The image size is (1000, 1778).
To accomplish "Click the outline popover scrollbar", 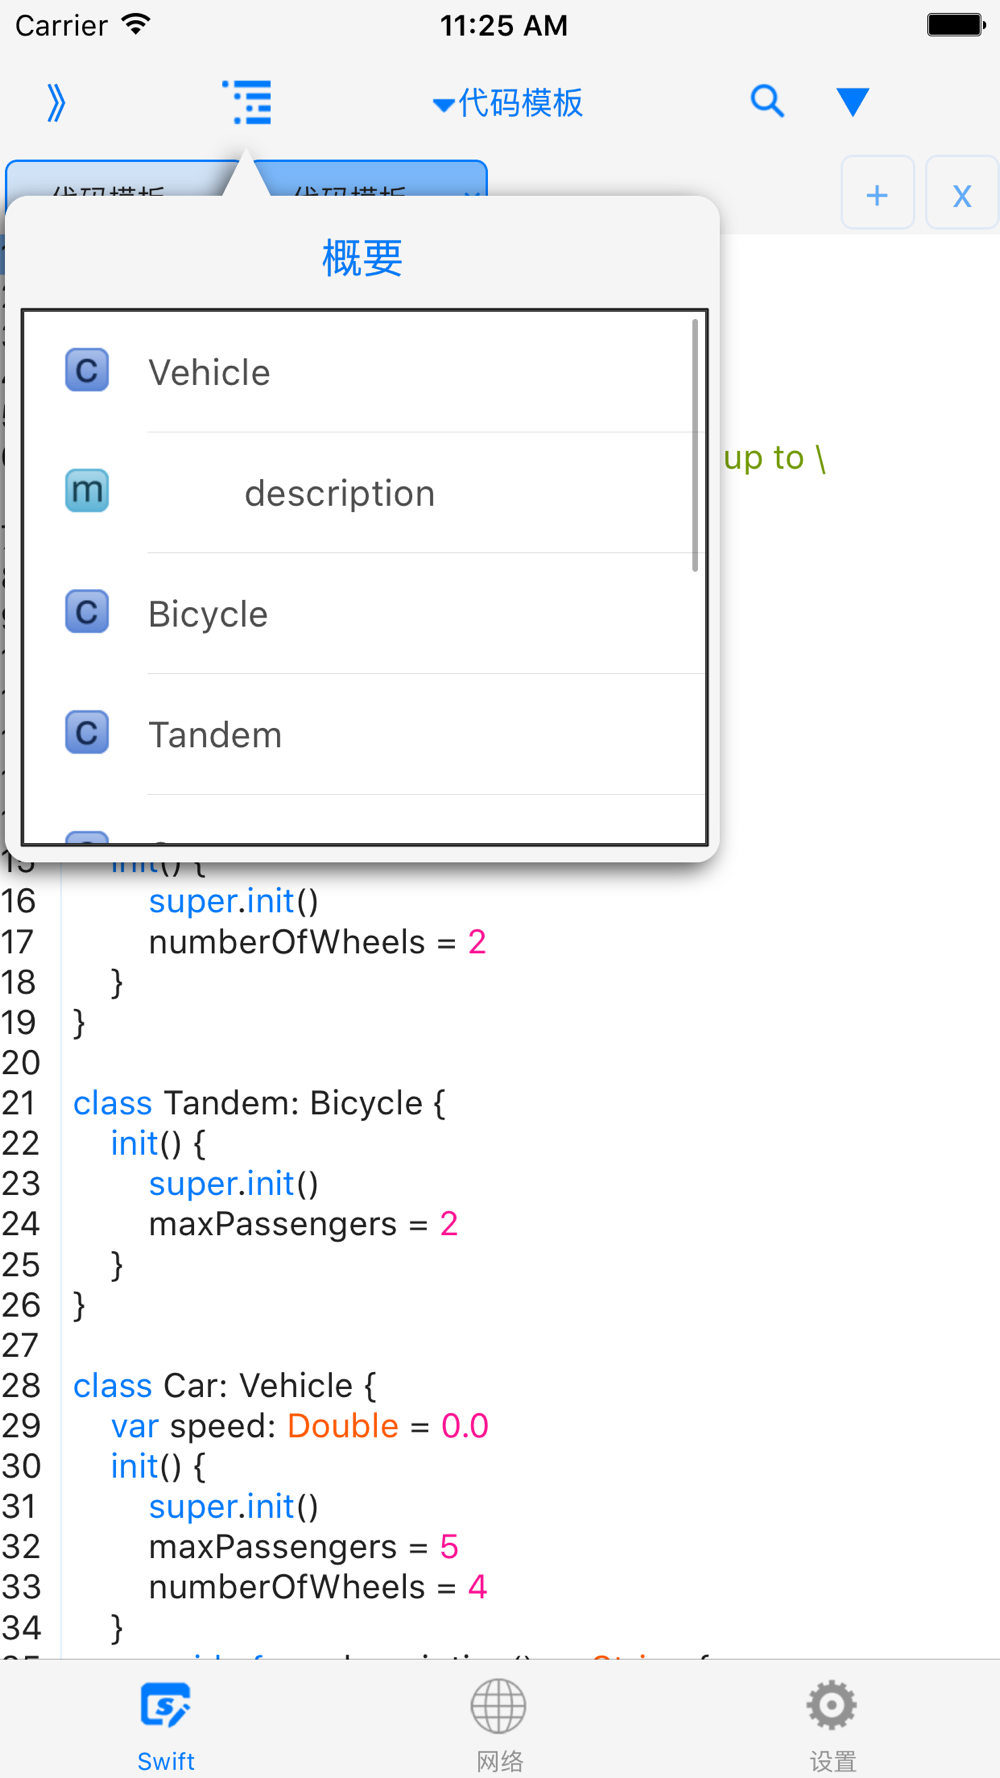I will 695,445.
